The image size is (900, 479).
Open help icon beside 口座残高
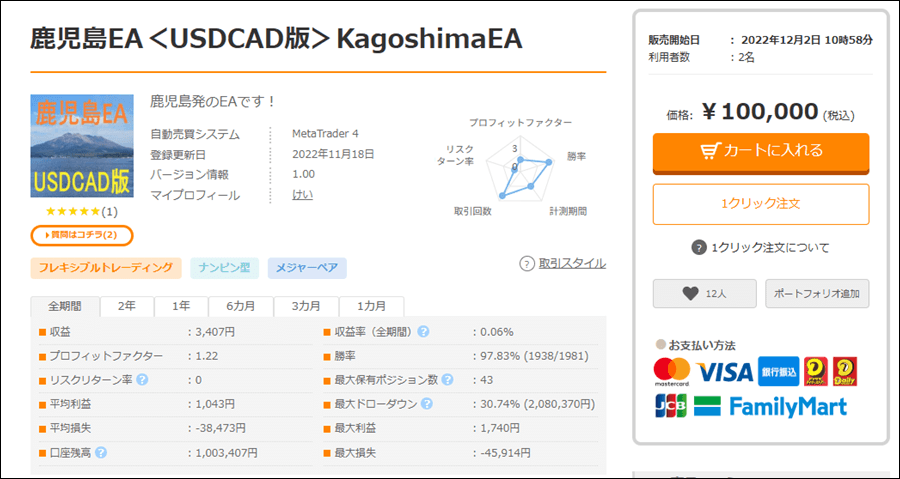101,453
